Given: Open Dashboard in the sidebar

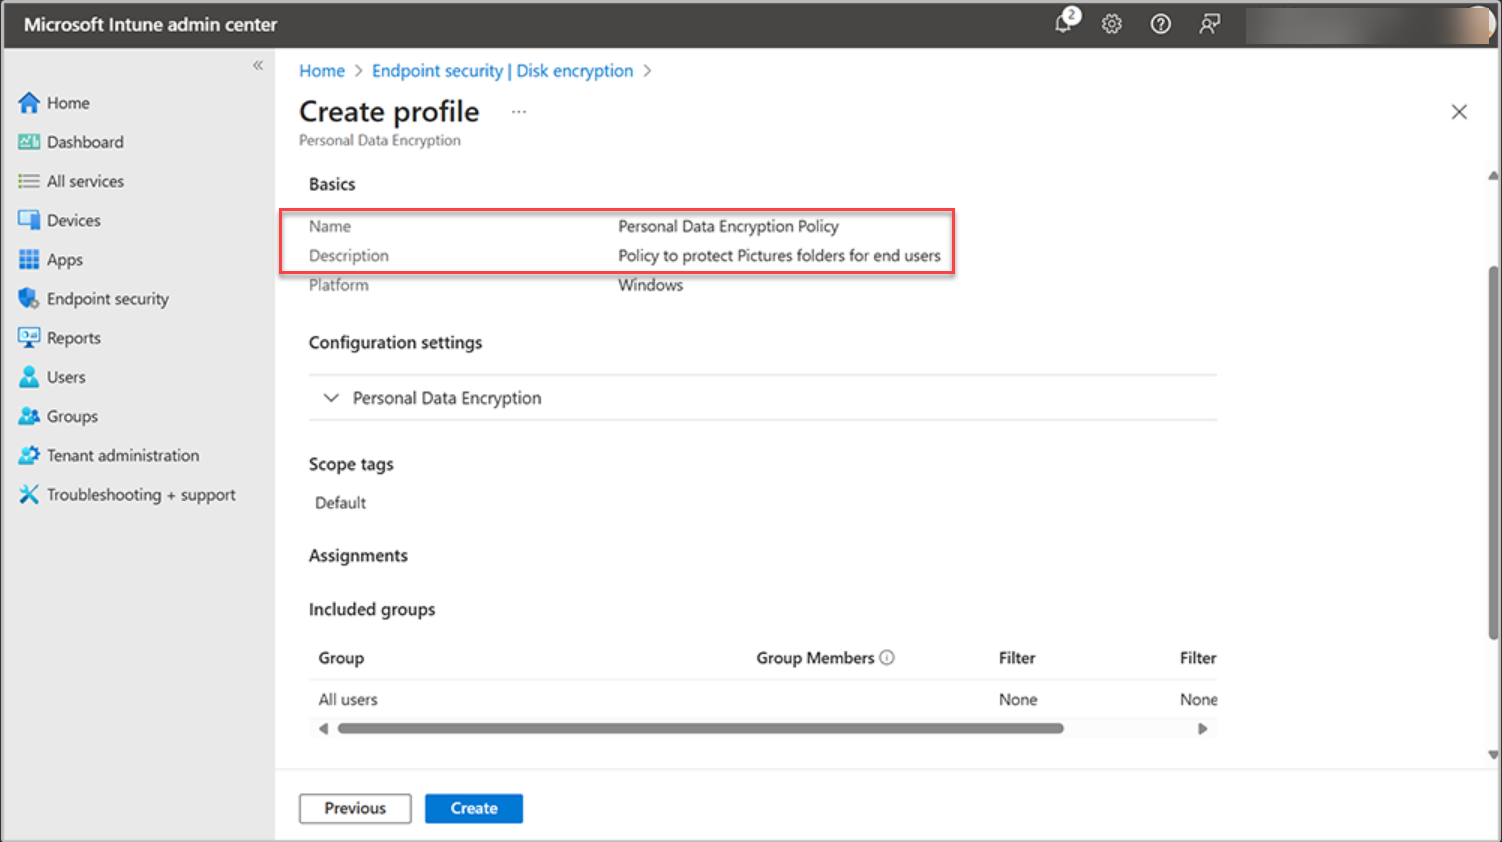Looking at the screenshot, I should tap(85, 142).
